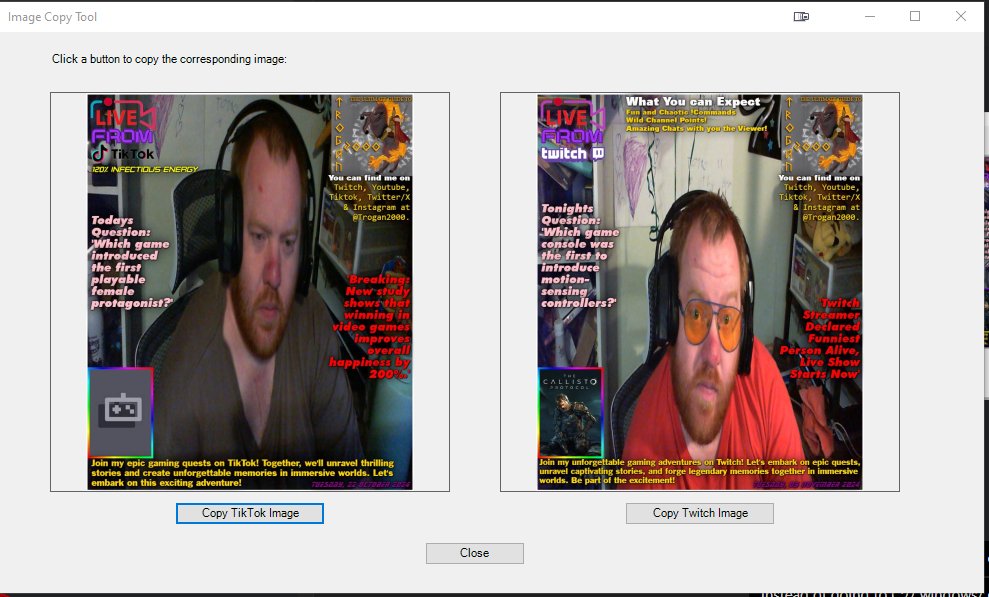The image size is (989, 597).
Task: Click the 'Click a button to copy' instruction text
Action: pyautogui.click(x=169, y=59)
